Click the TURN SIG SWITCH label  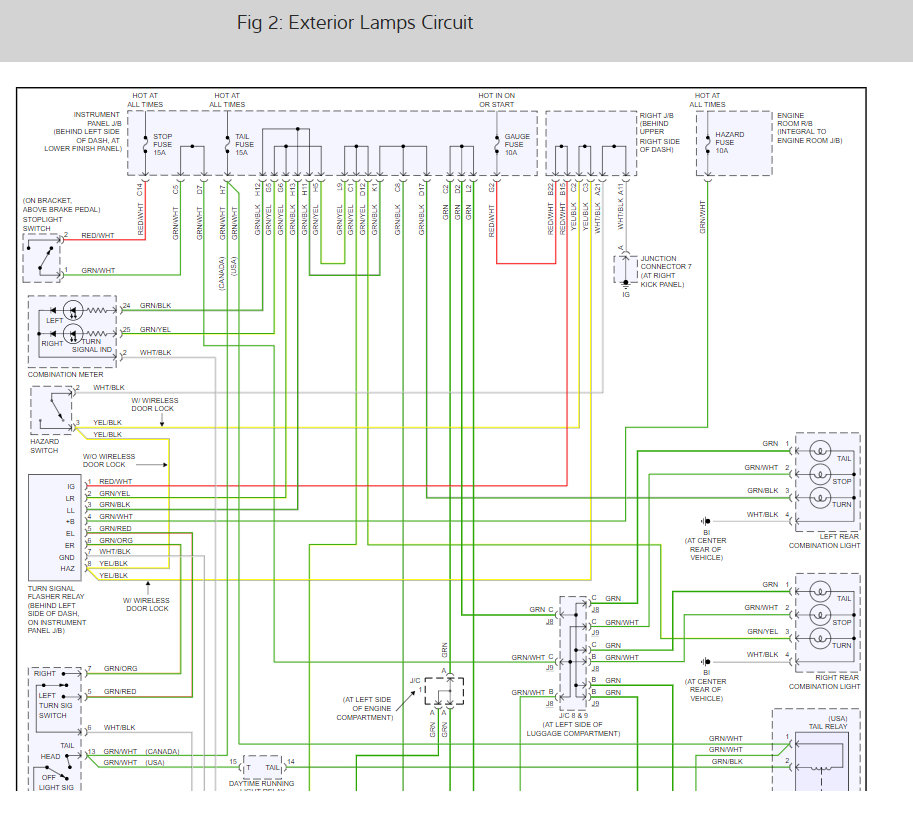coord(55,710)
